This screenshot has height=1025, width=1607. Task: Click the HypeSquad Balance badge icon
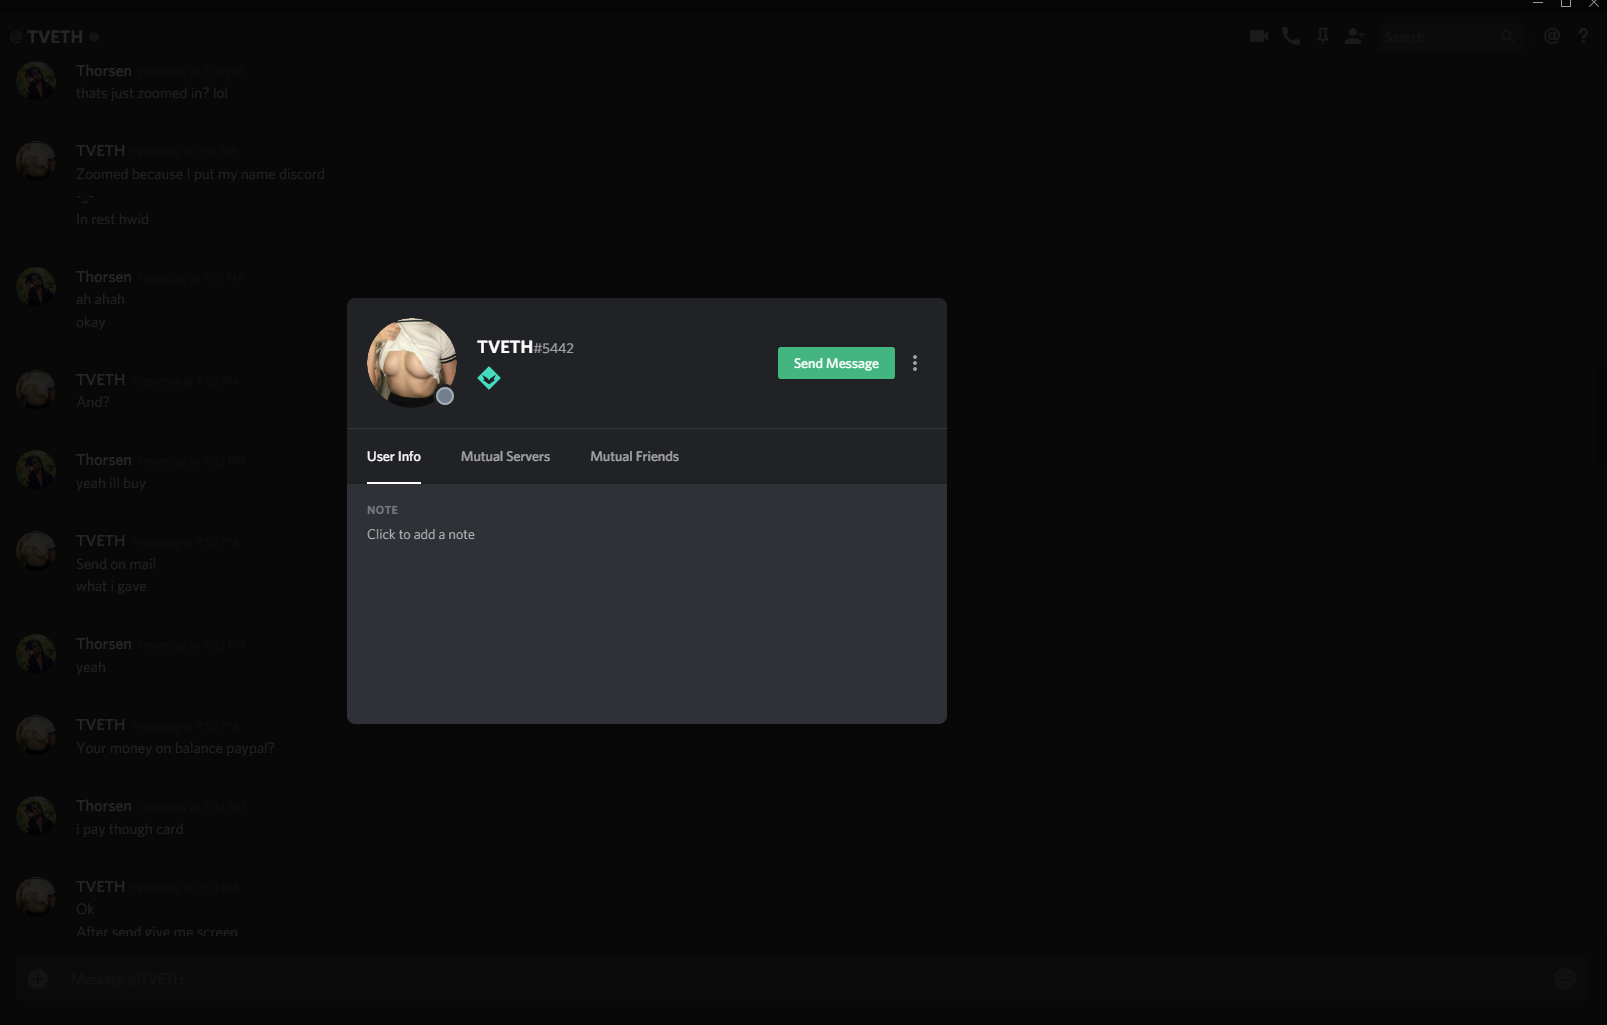pos(489,378)
